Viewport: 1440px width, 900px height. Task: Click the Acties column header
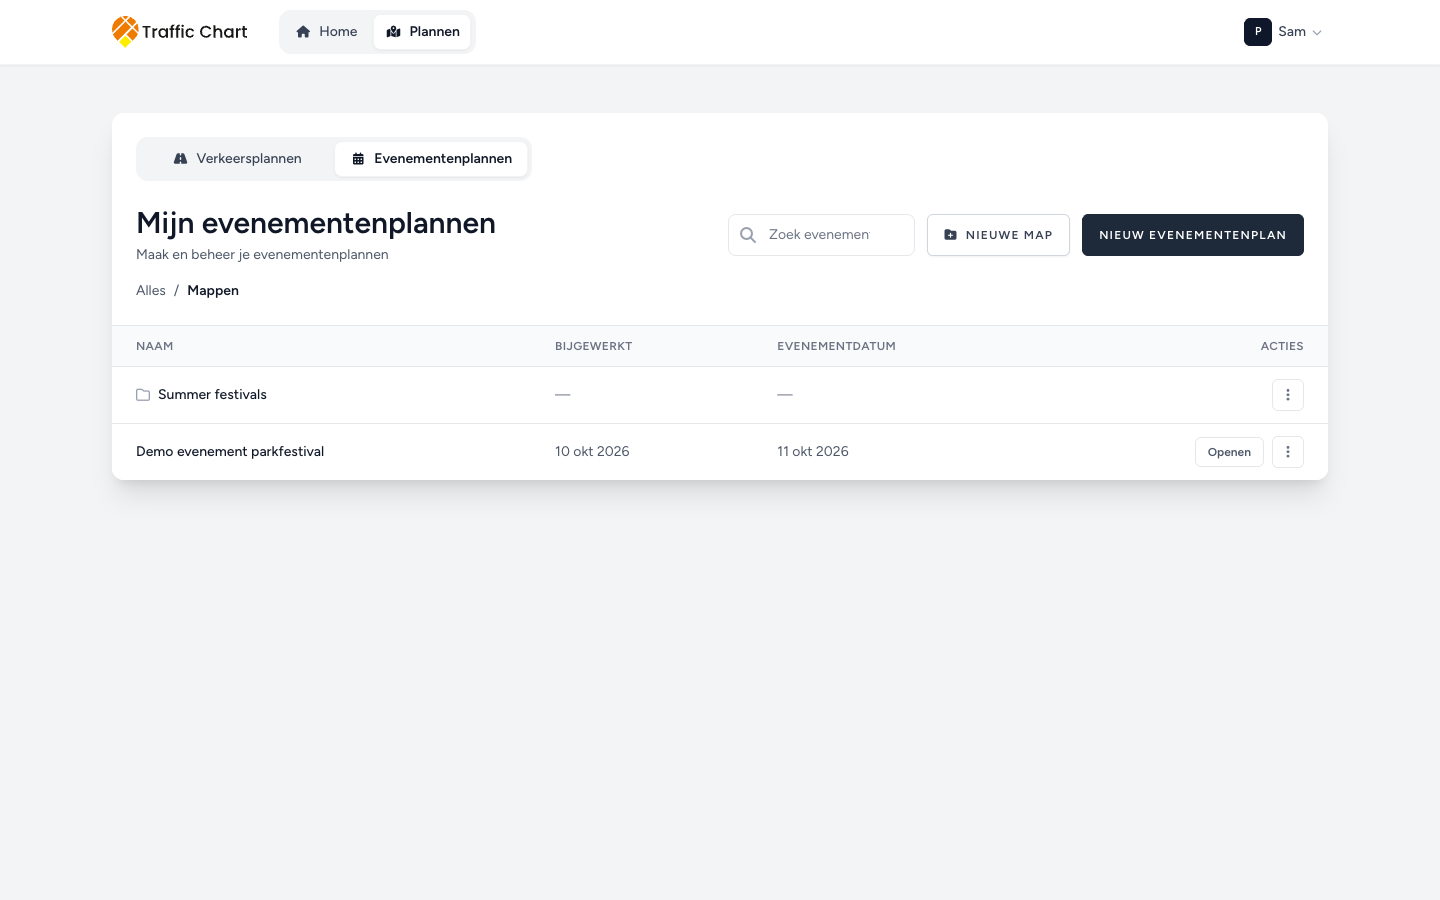(1282, 346)
